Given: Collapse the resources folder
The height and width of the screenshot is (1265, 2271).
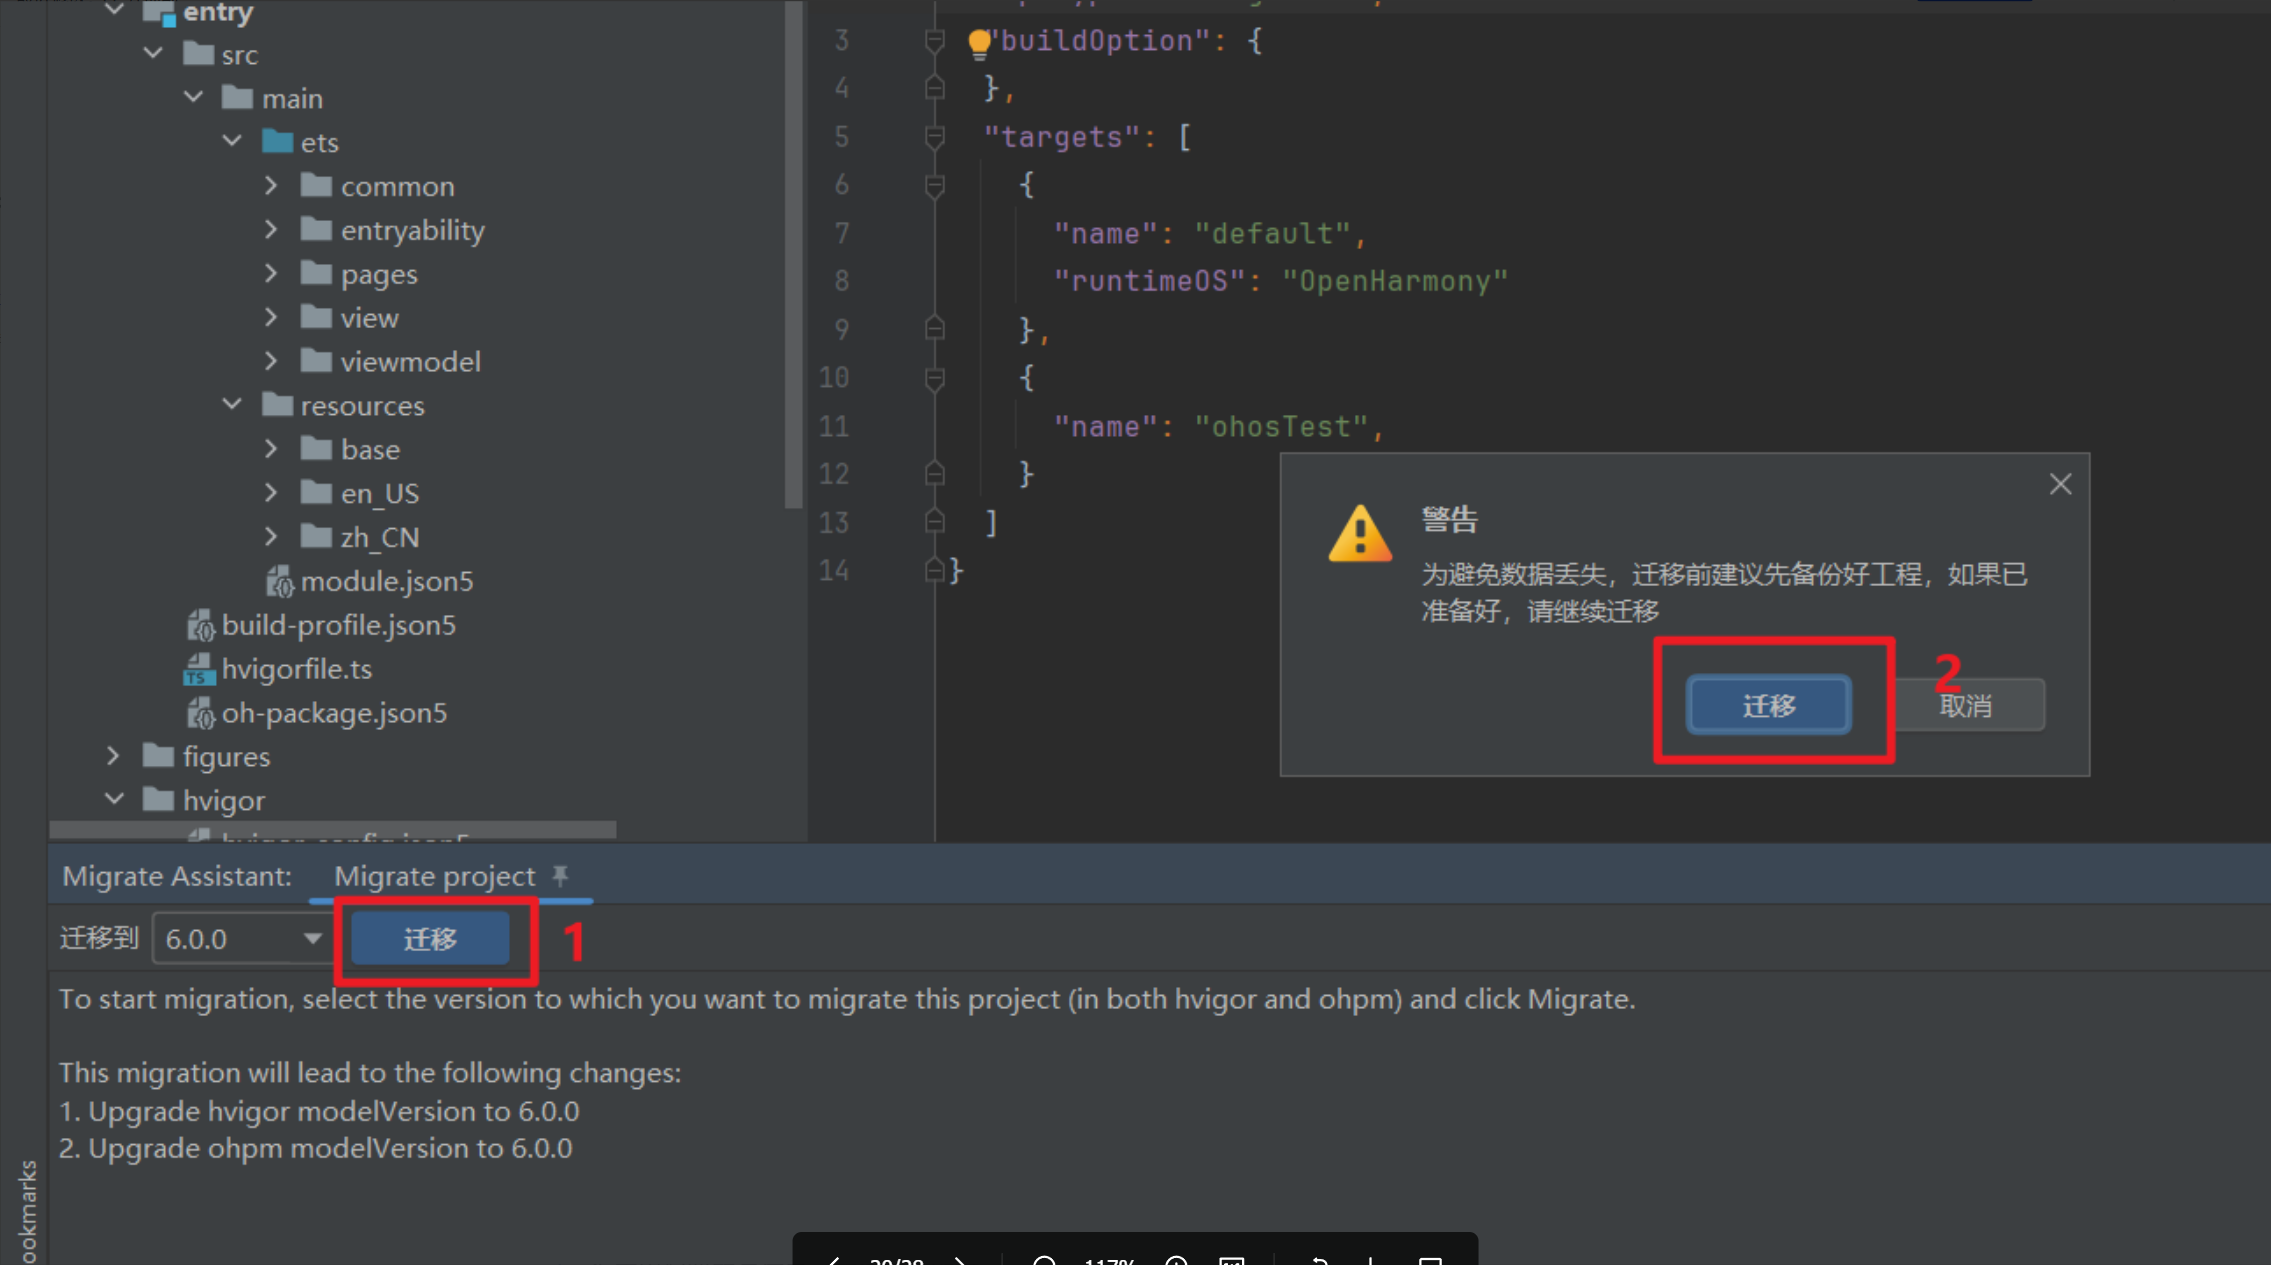Looking at the screenshot, I should [232, 405].
